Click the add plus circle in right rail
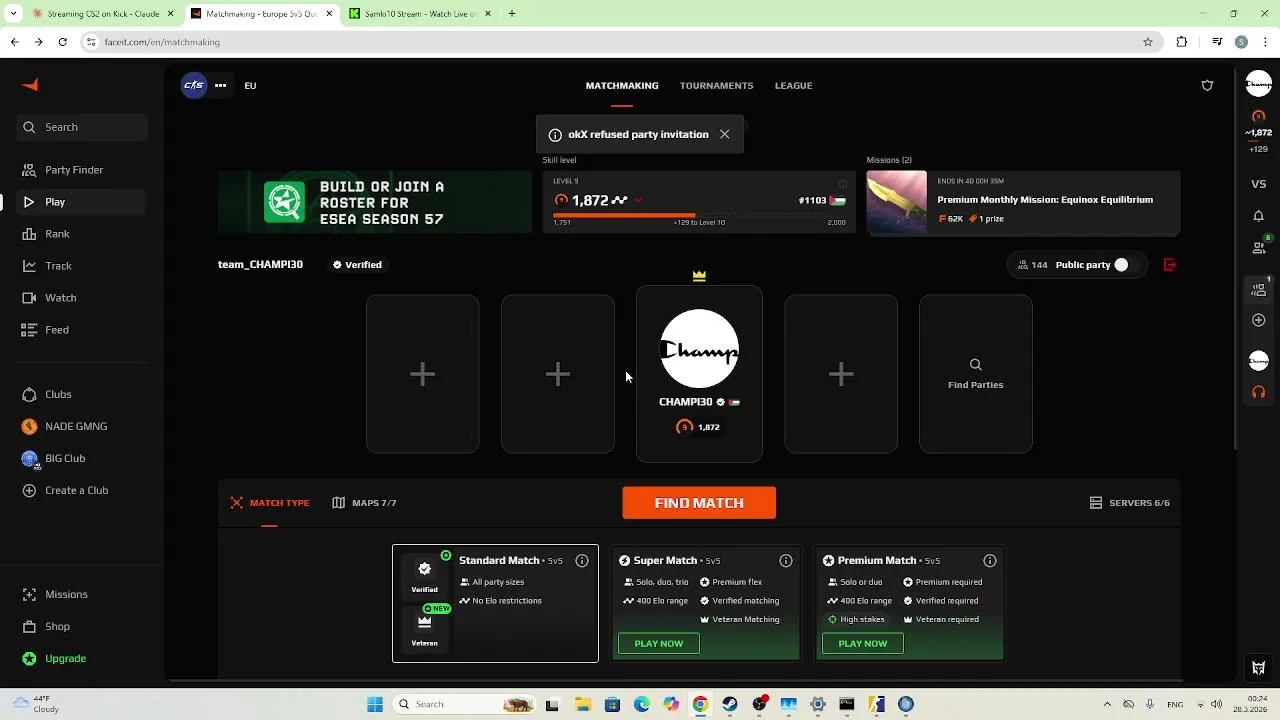The height and width of the screenshot is (720, 1280). click(x=1259, y=320)
